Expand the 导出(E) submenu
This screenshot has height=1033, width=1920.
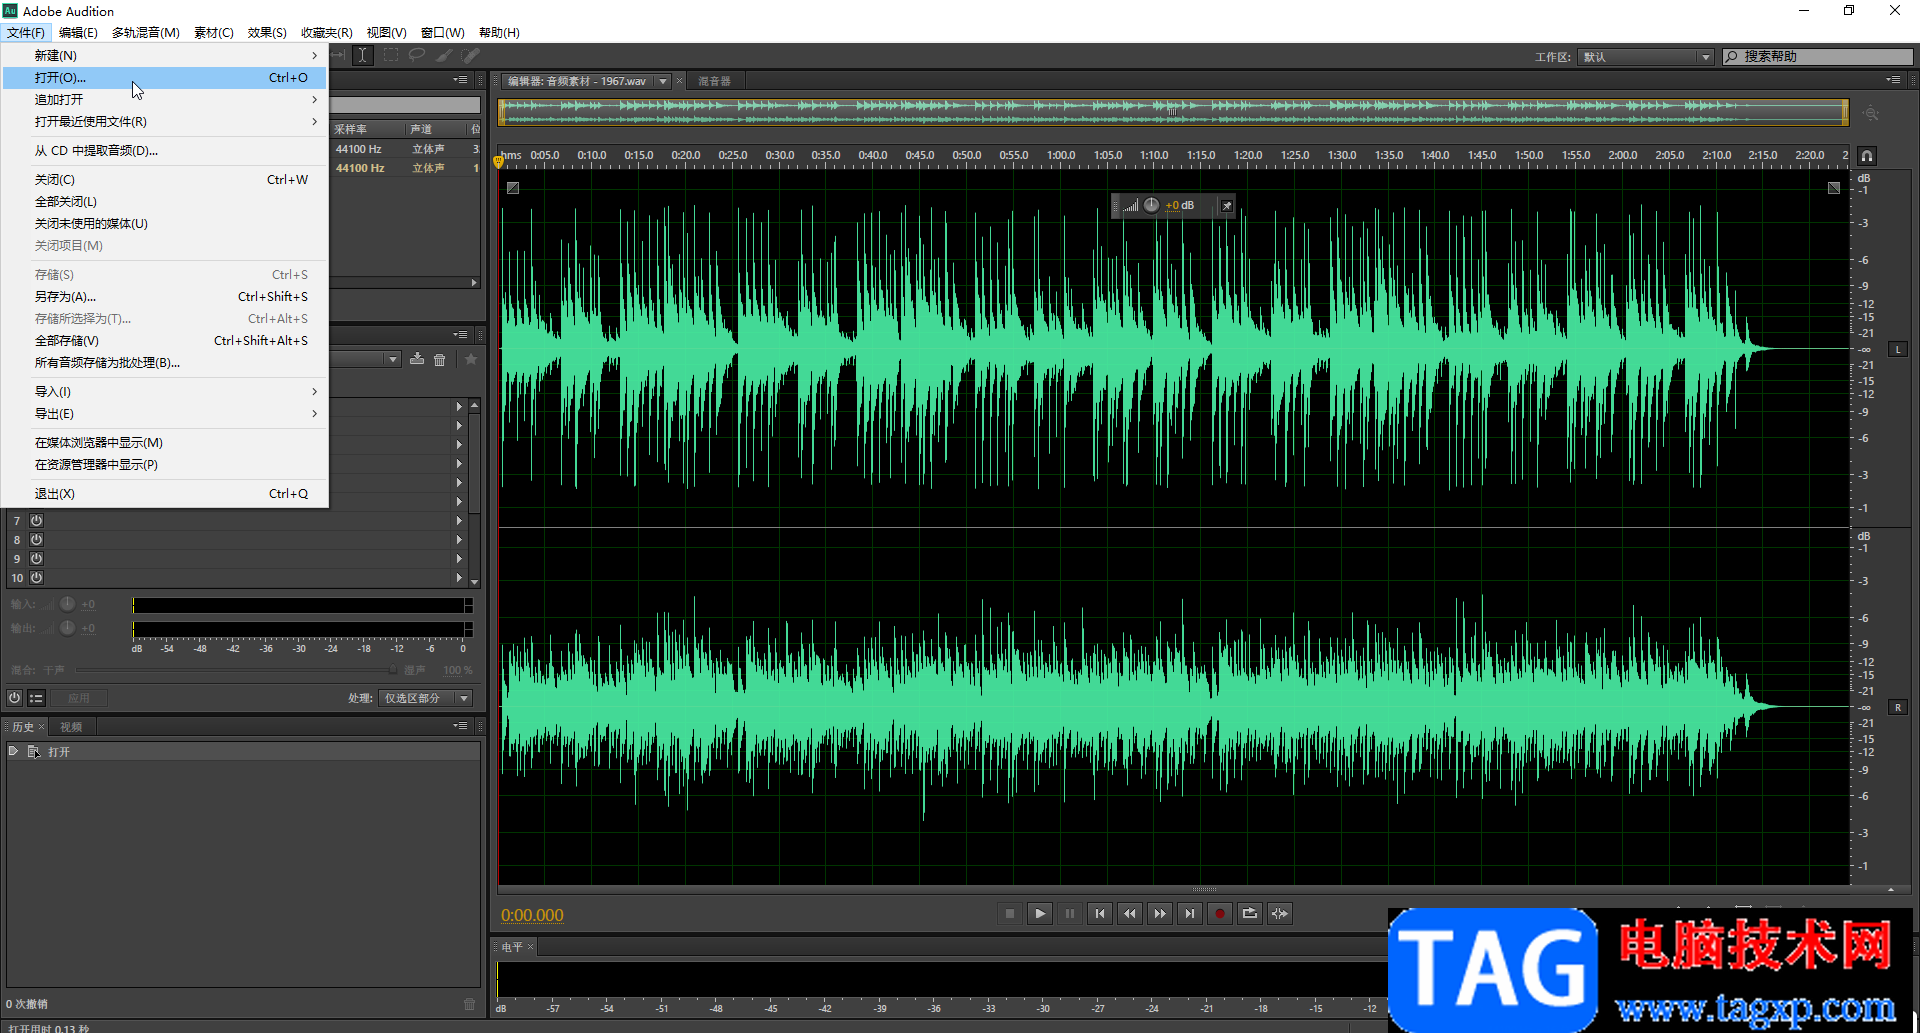165,413
